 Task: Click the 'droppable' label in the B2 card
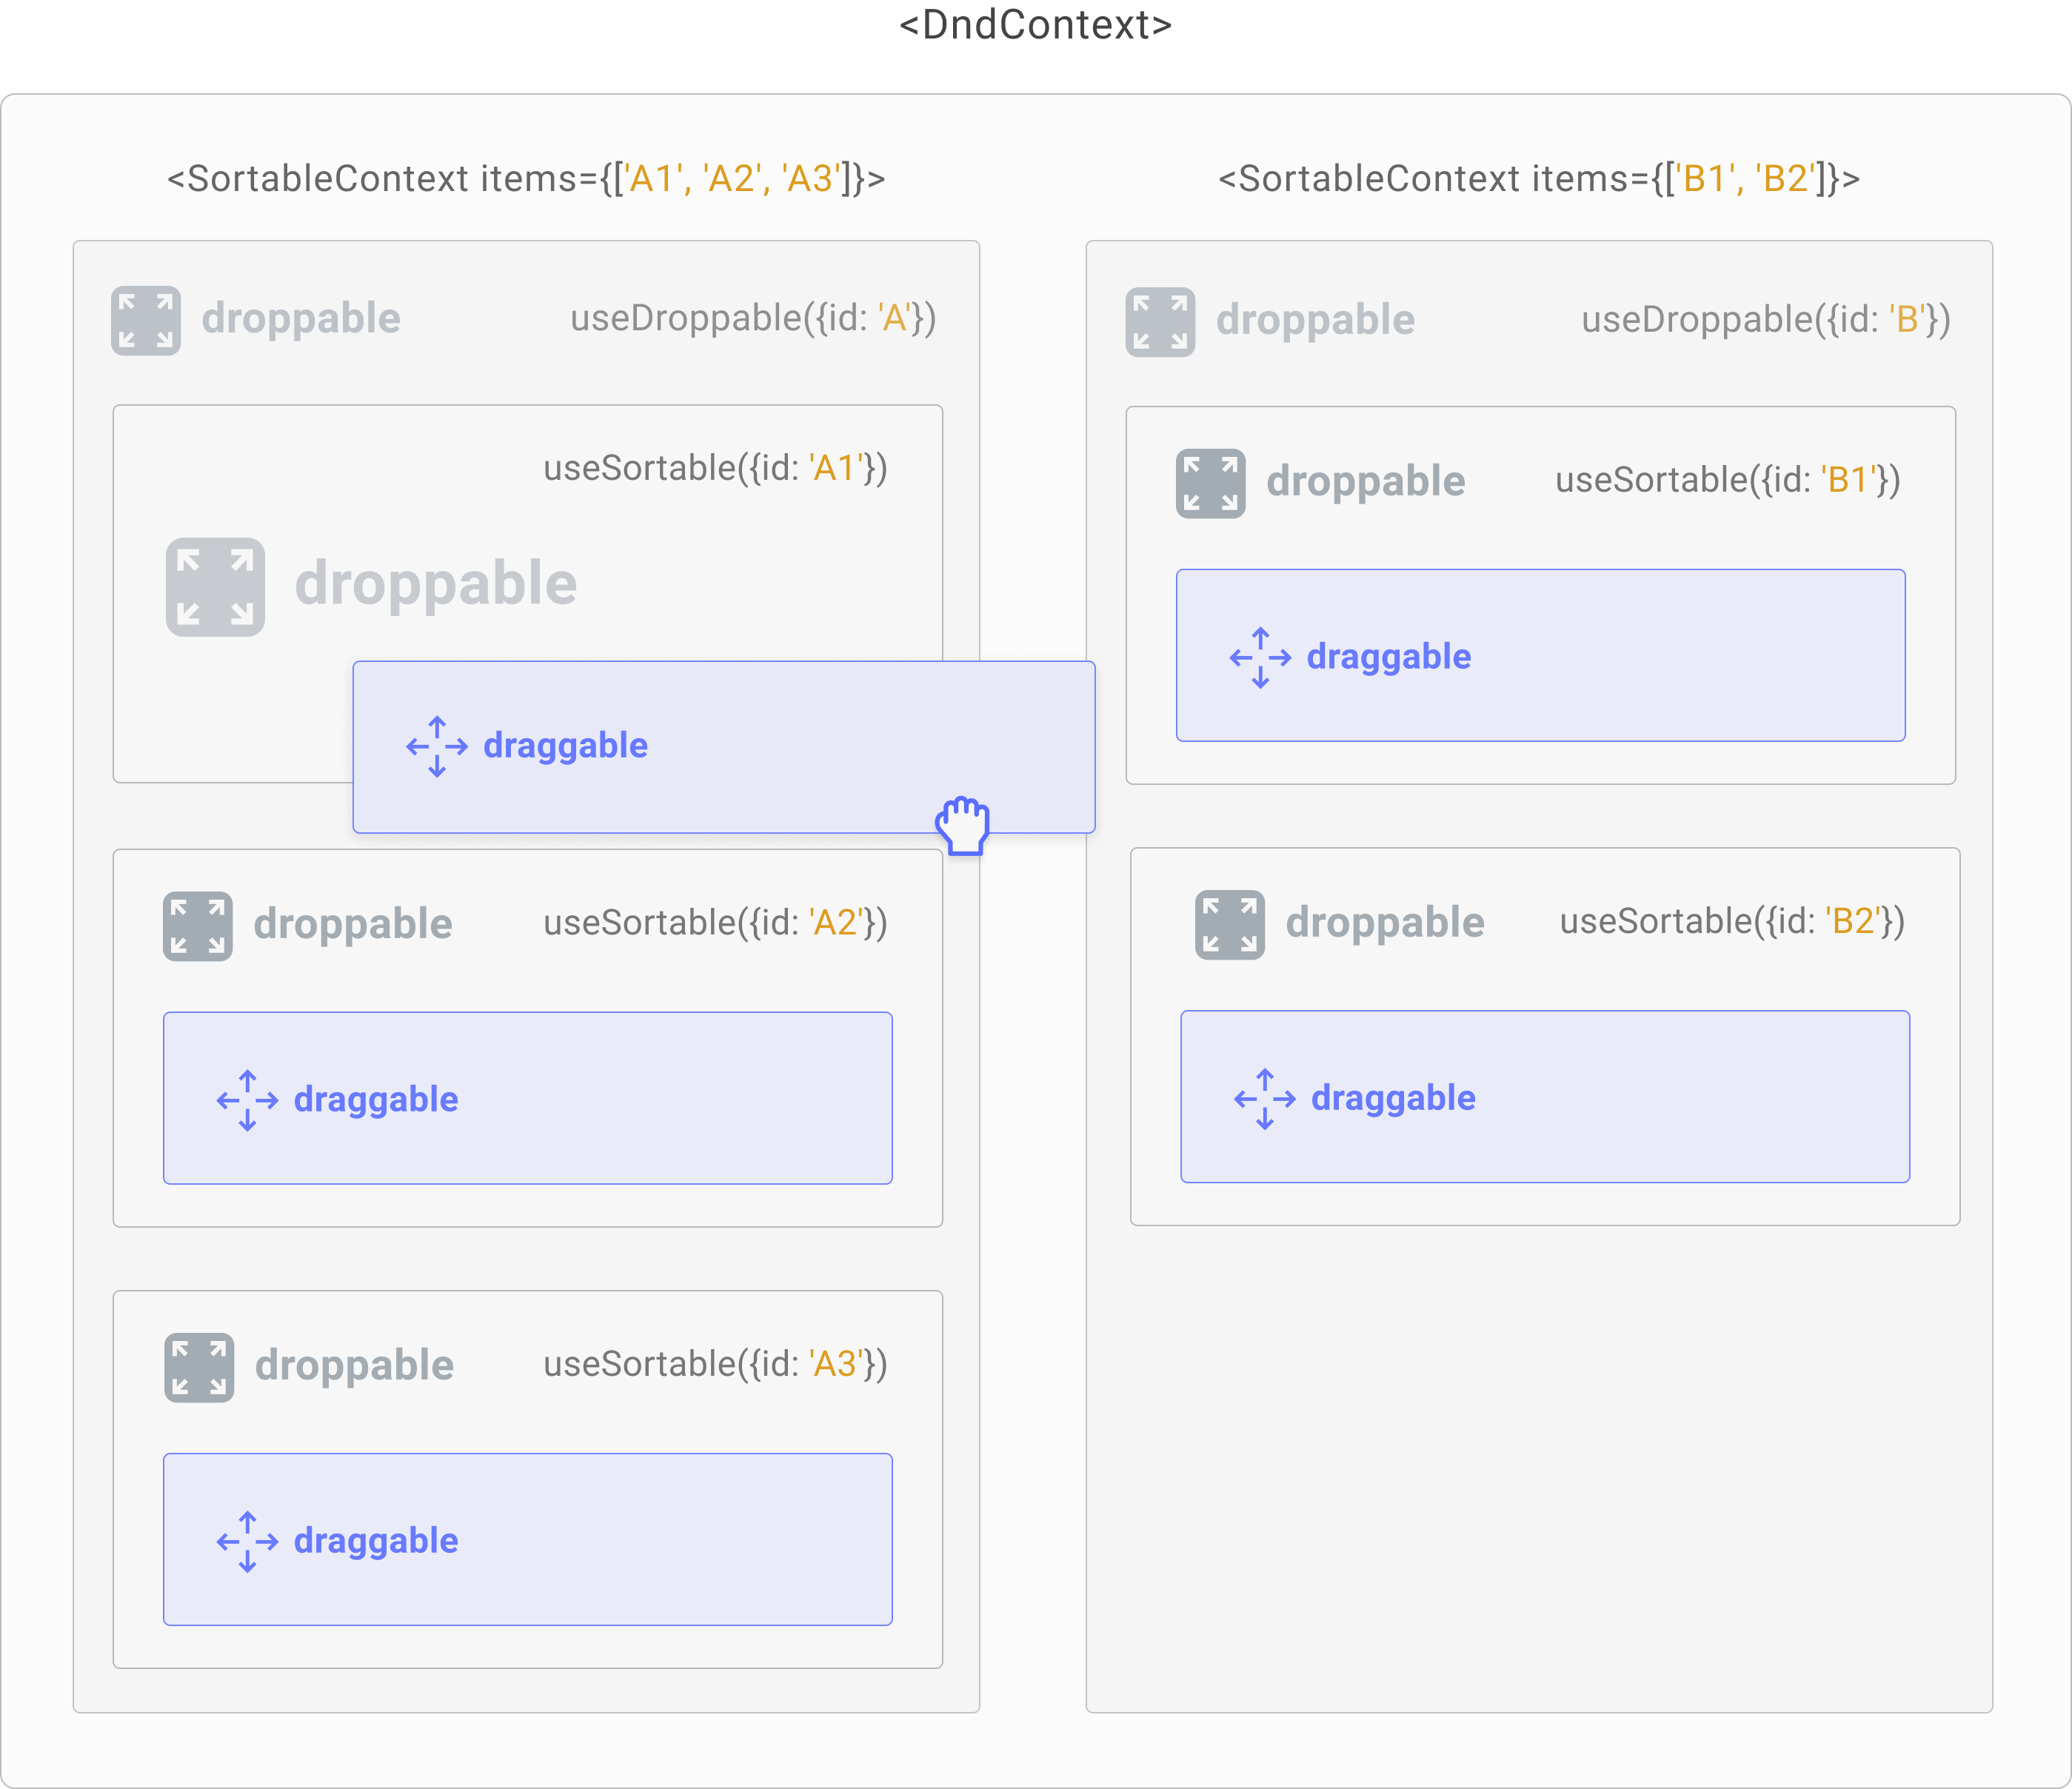(1385, 923)
